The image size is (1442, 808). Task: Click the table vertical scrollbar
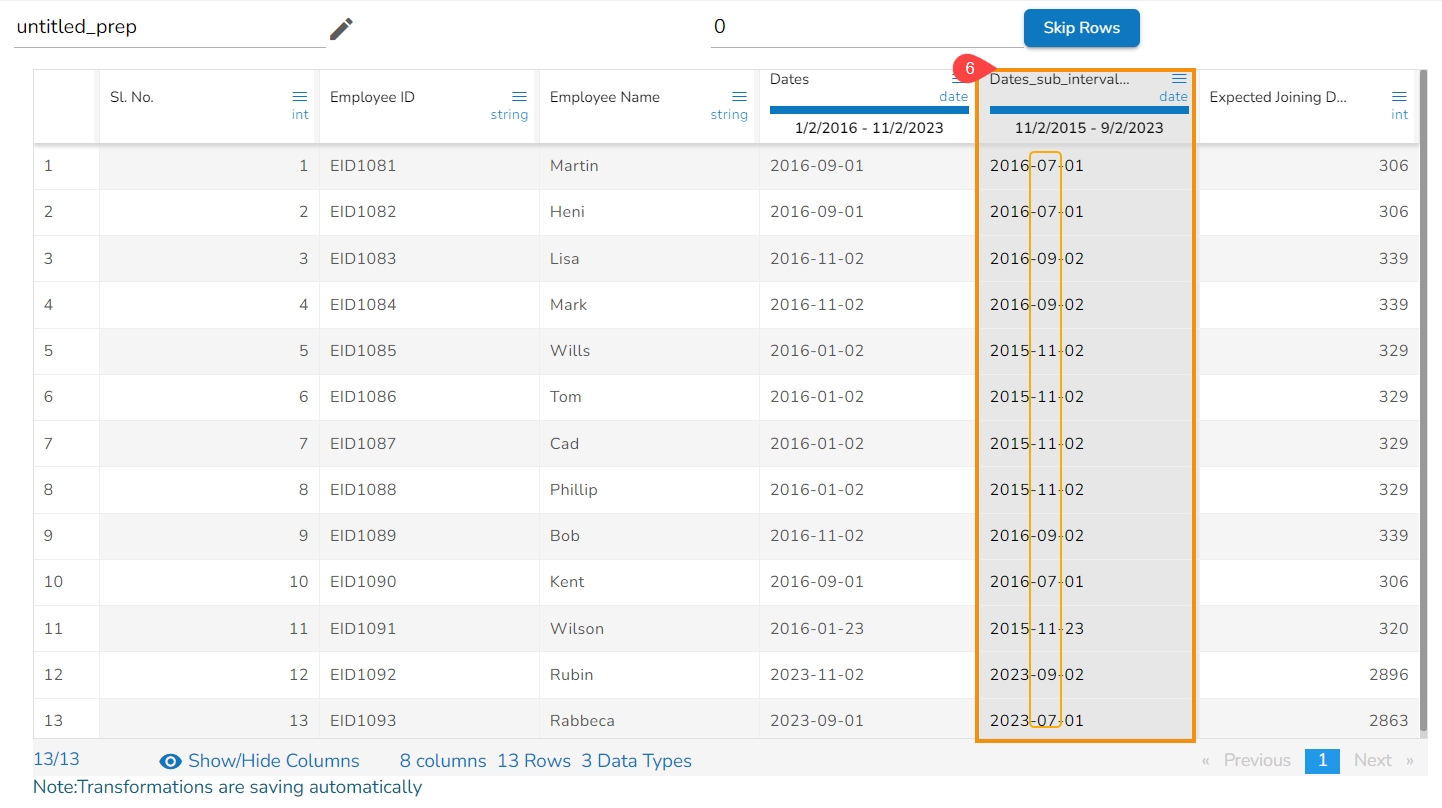click(x=1423, y=400)
